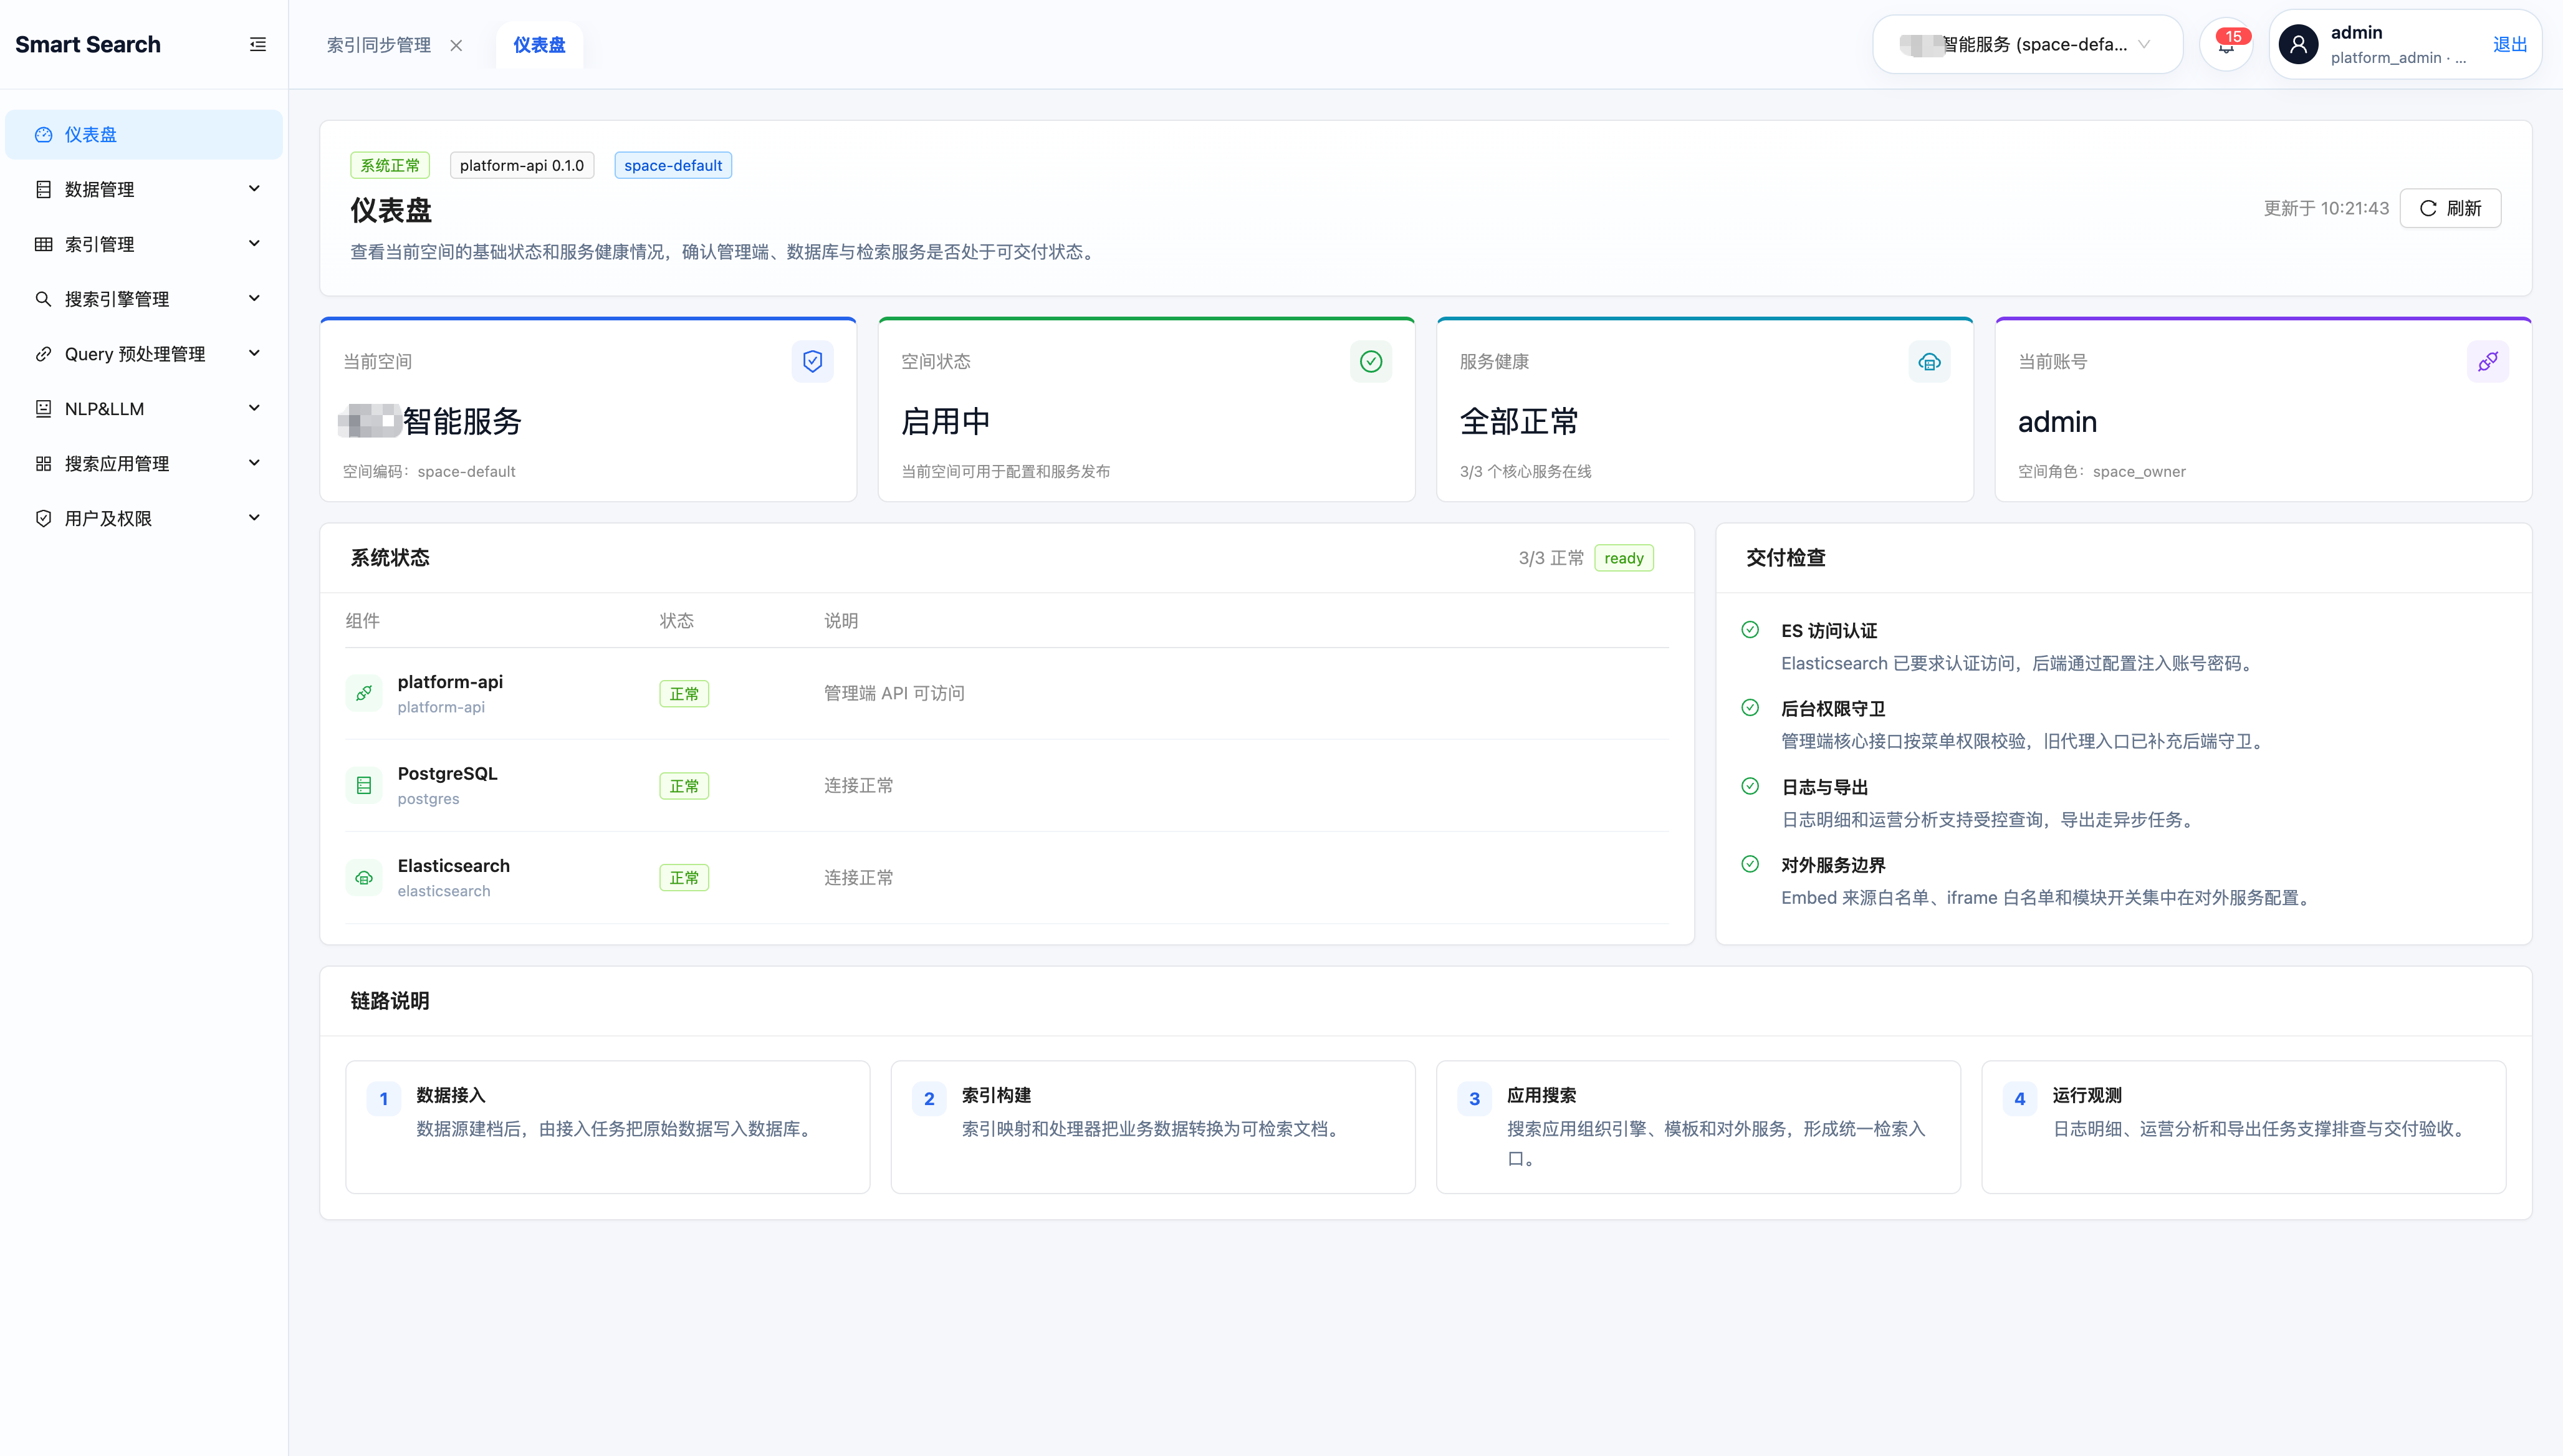Click the magnifier icon next to 搜索引擎管理

[x=43, y=299]
